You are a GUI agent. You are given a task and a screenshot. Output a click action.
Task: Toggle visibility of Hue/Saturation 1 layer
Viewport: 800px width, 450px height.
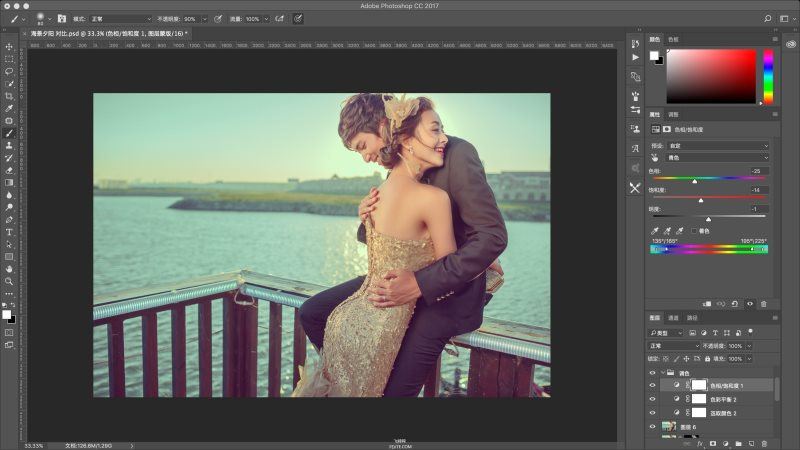[653, 385]
